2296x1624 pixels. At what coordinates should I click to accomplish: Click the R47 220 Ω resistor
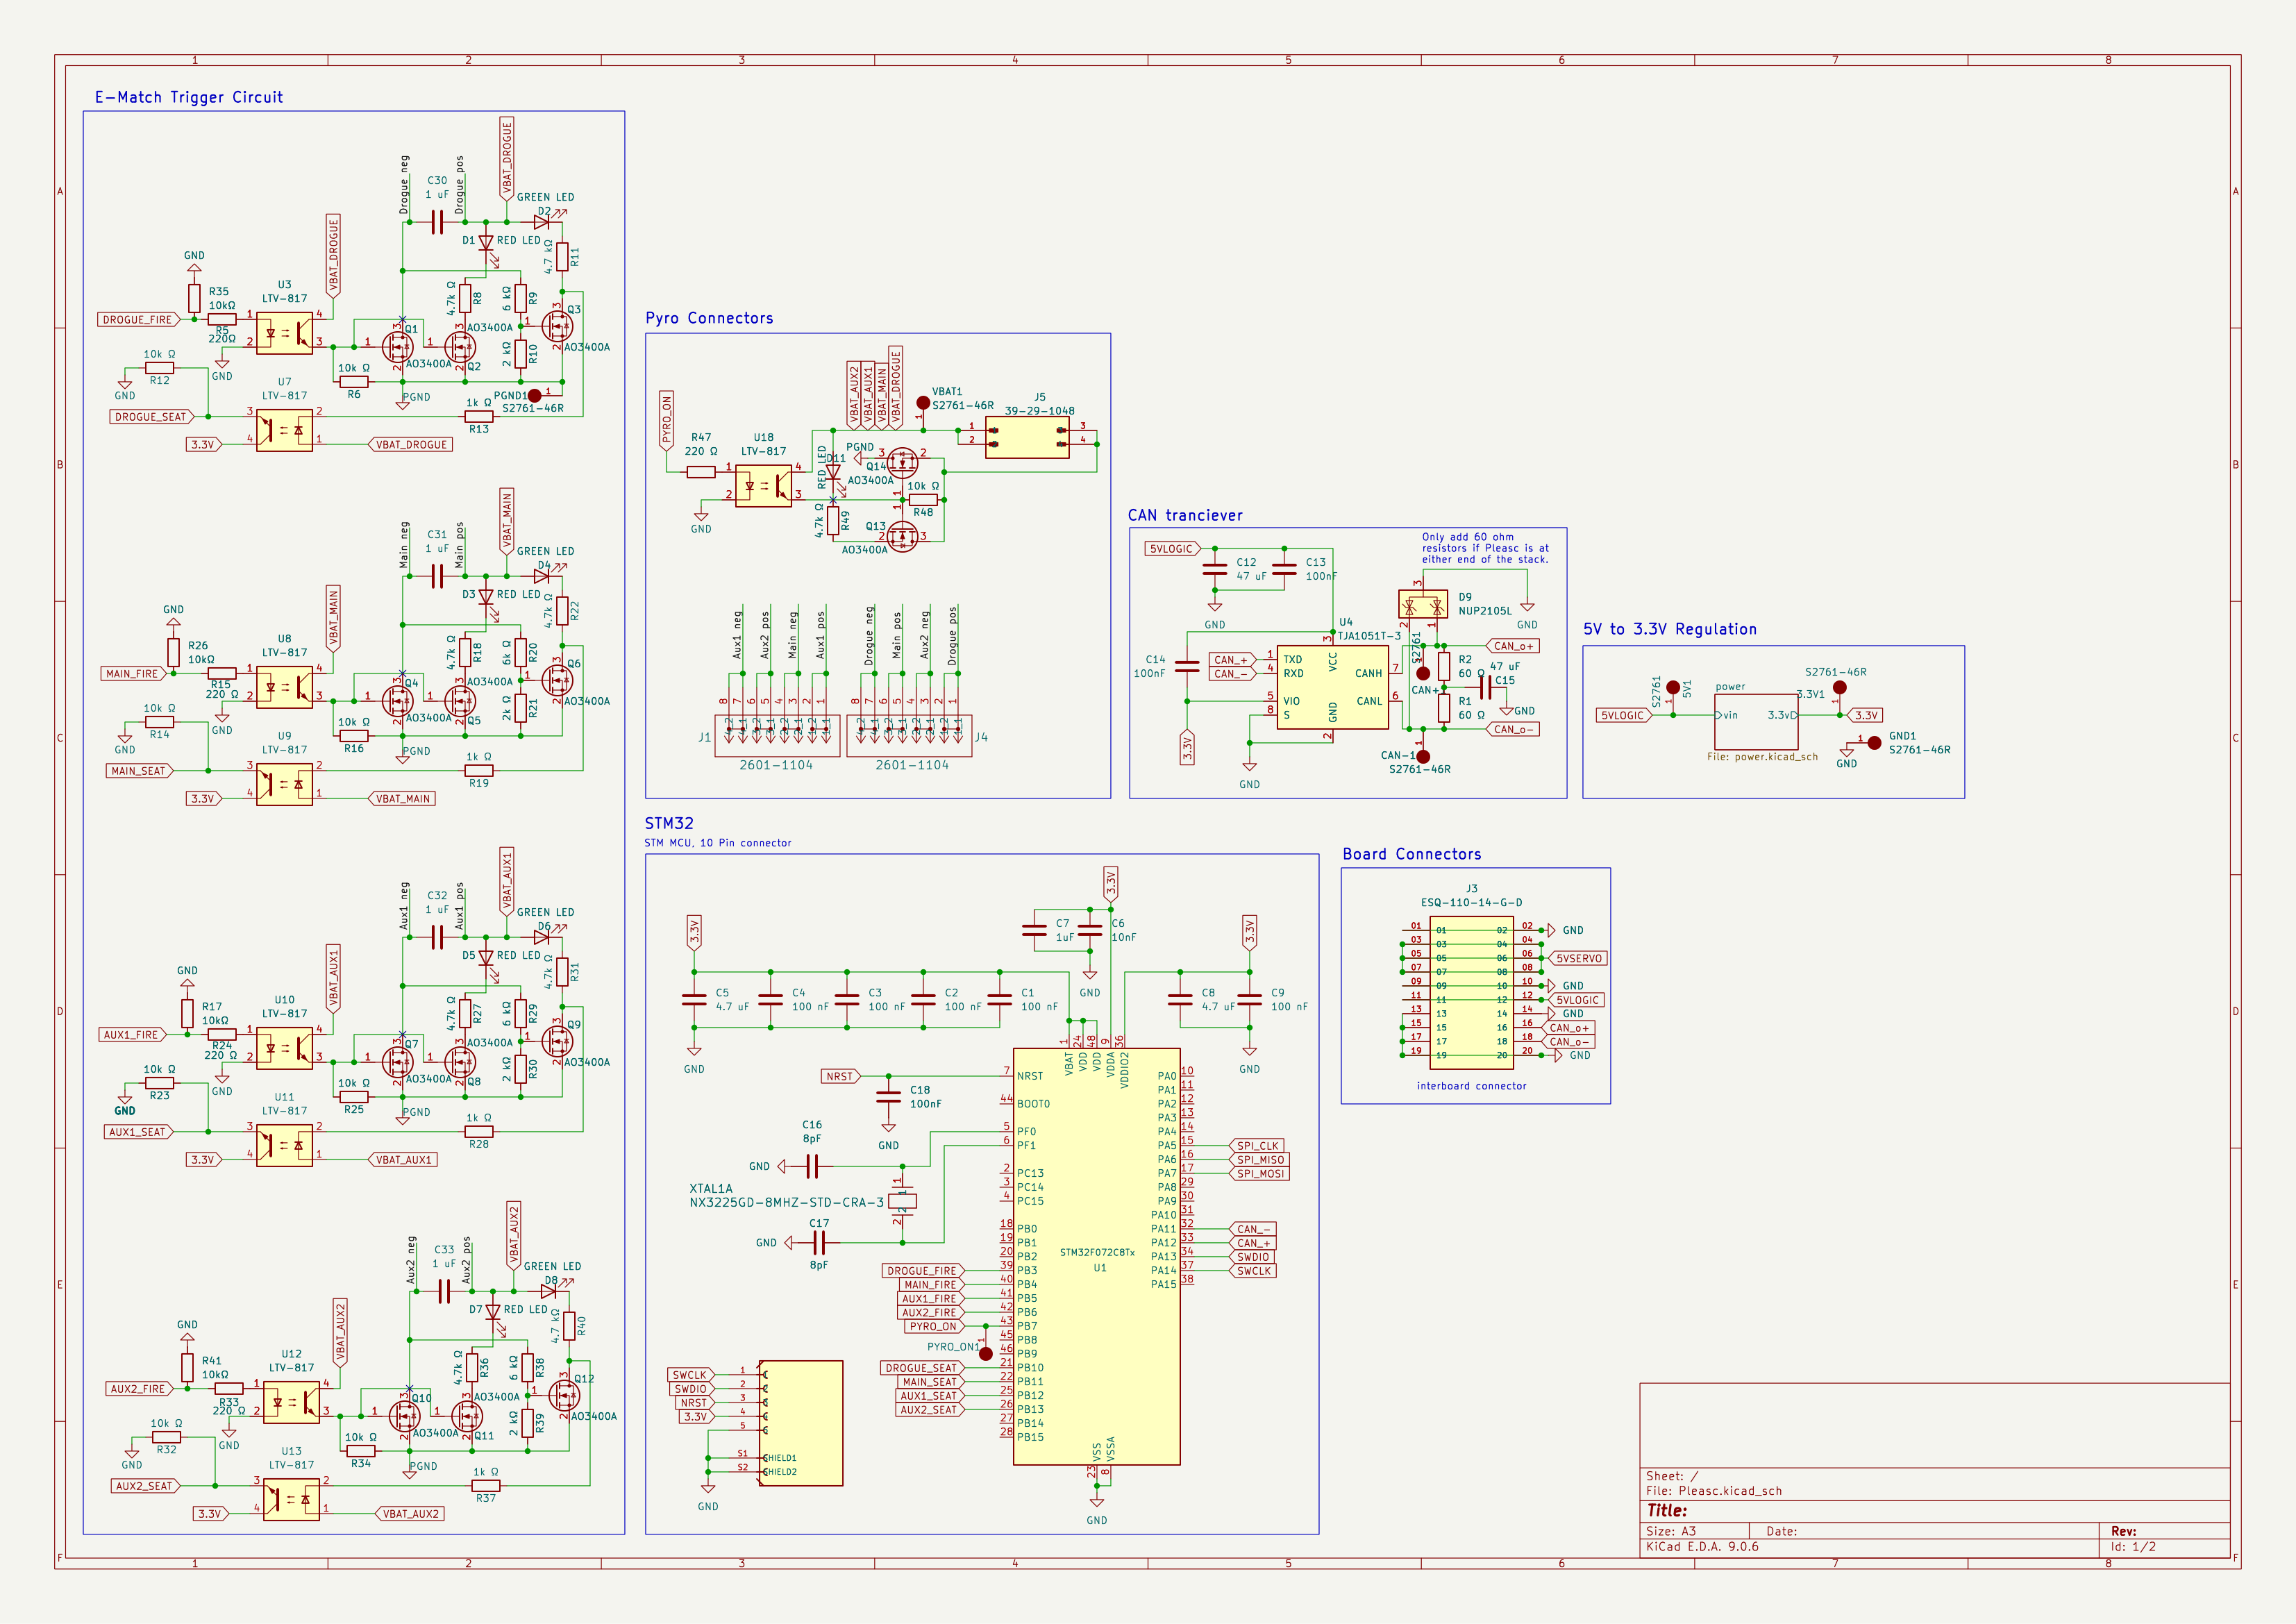[x=701, y=472]
